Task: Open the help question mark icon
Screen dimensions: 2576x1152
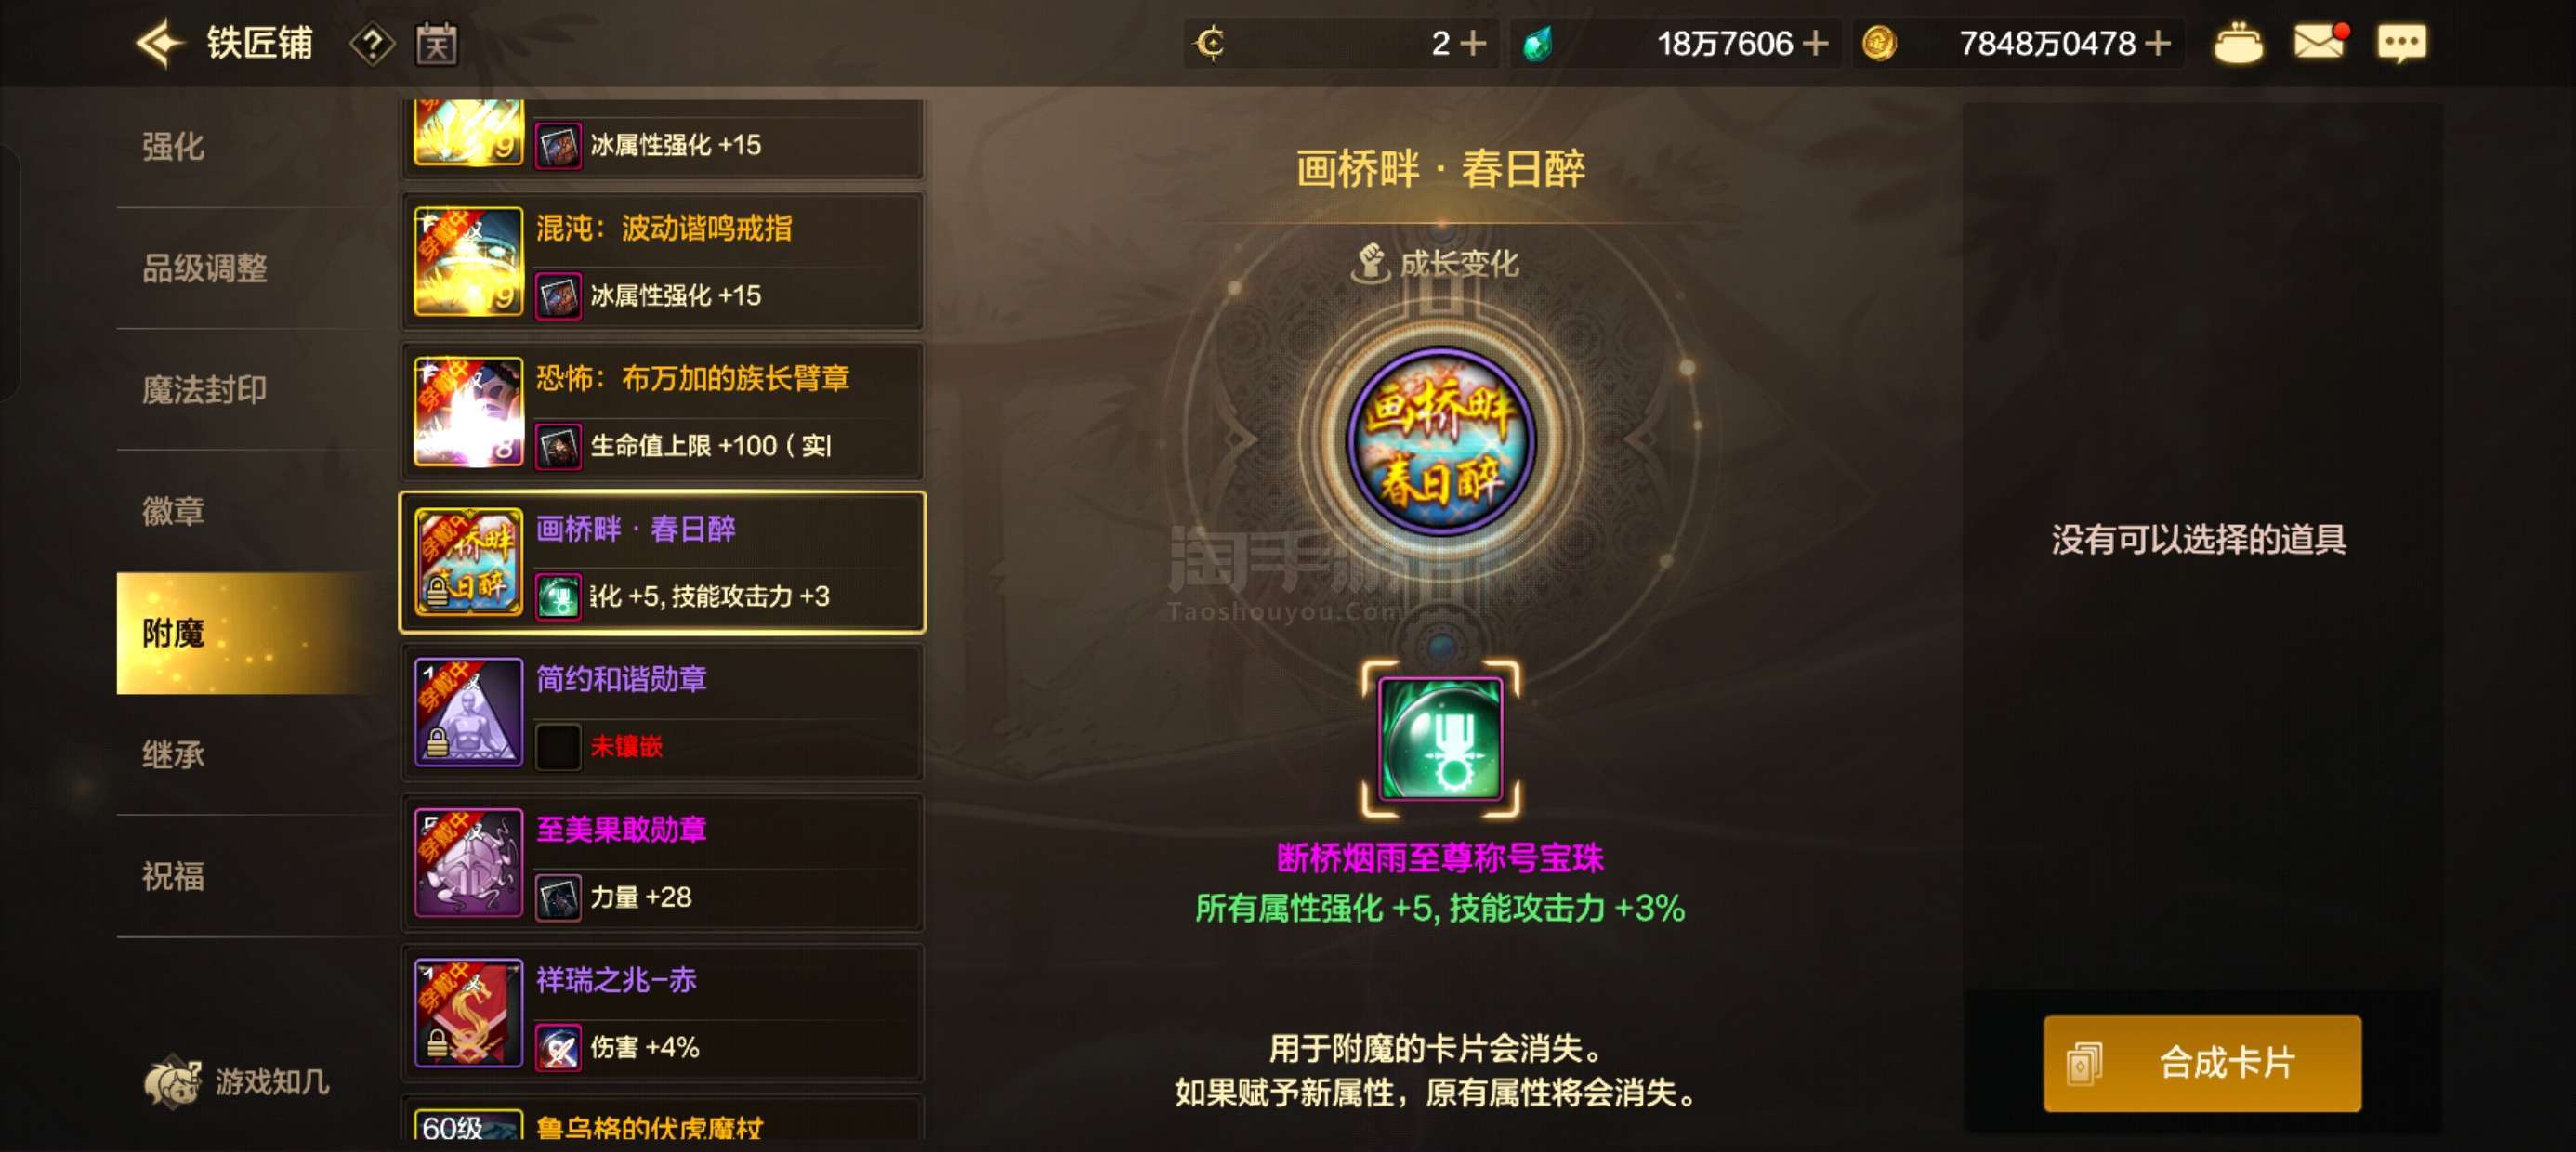Action: [x=372, y=44]
